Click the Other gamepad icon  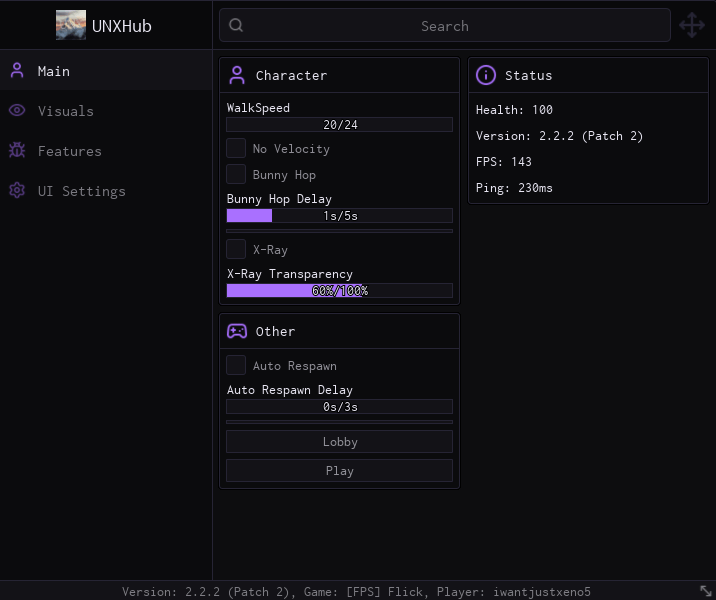[x=237, y=331]
